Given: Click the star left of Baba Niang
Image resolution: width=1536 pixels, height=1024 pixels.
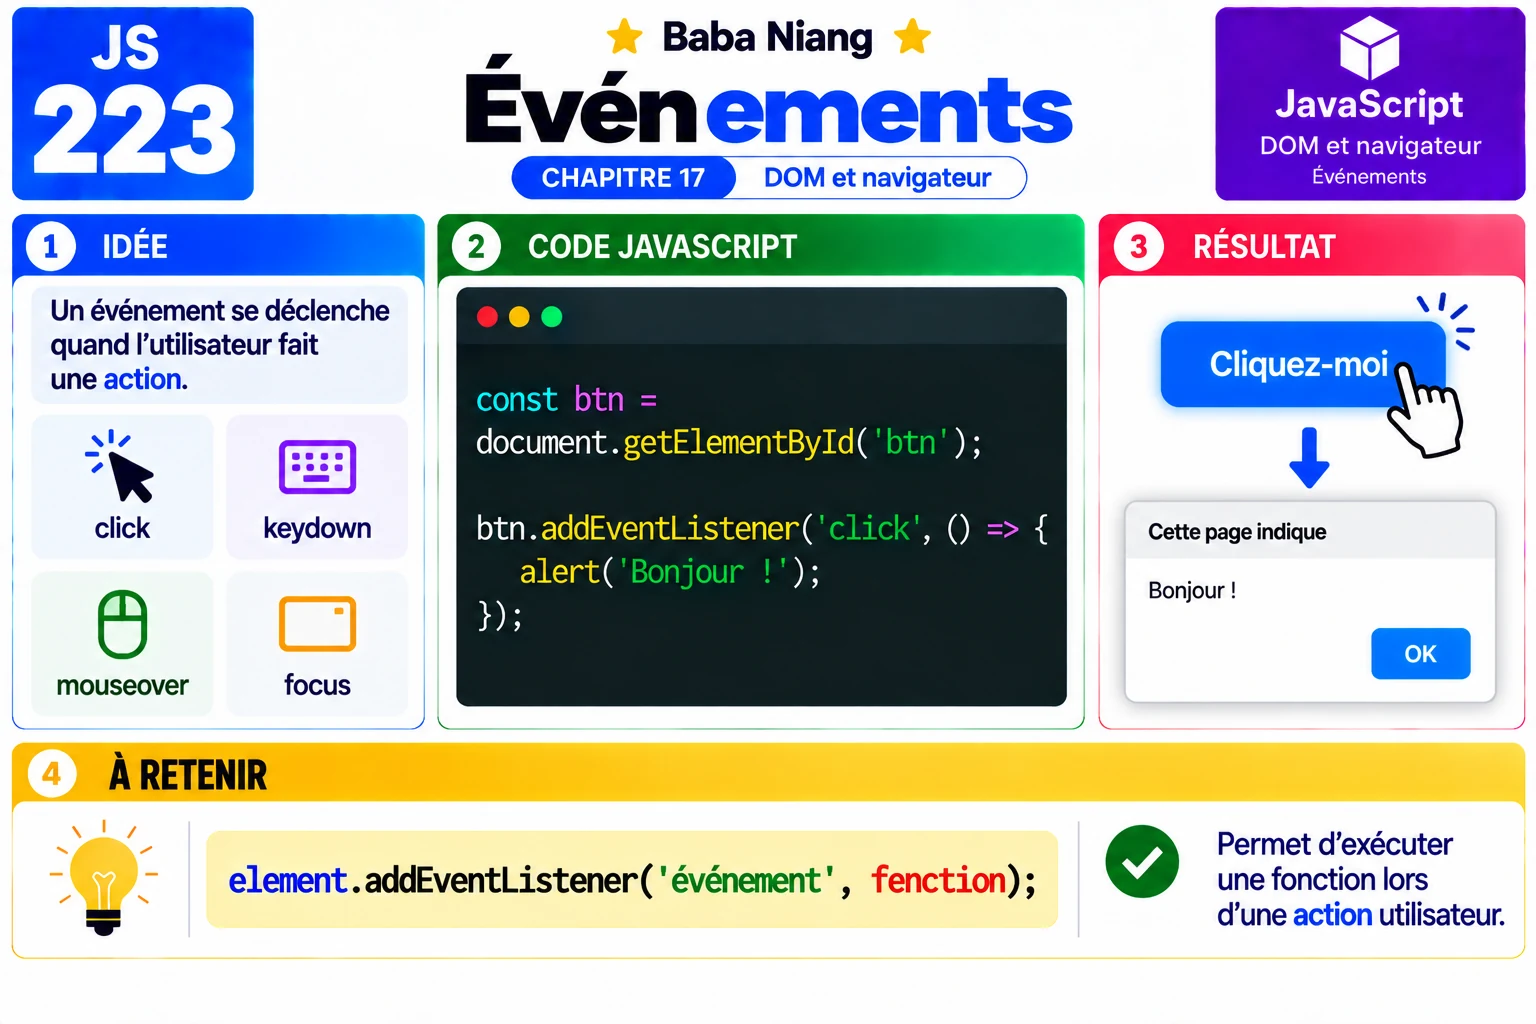Looking at the screenshot, I should [625, 37].
